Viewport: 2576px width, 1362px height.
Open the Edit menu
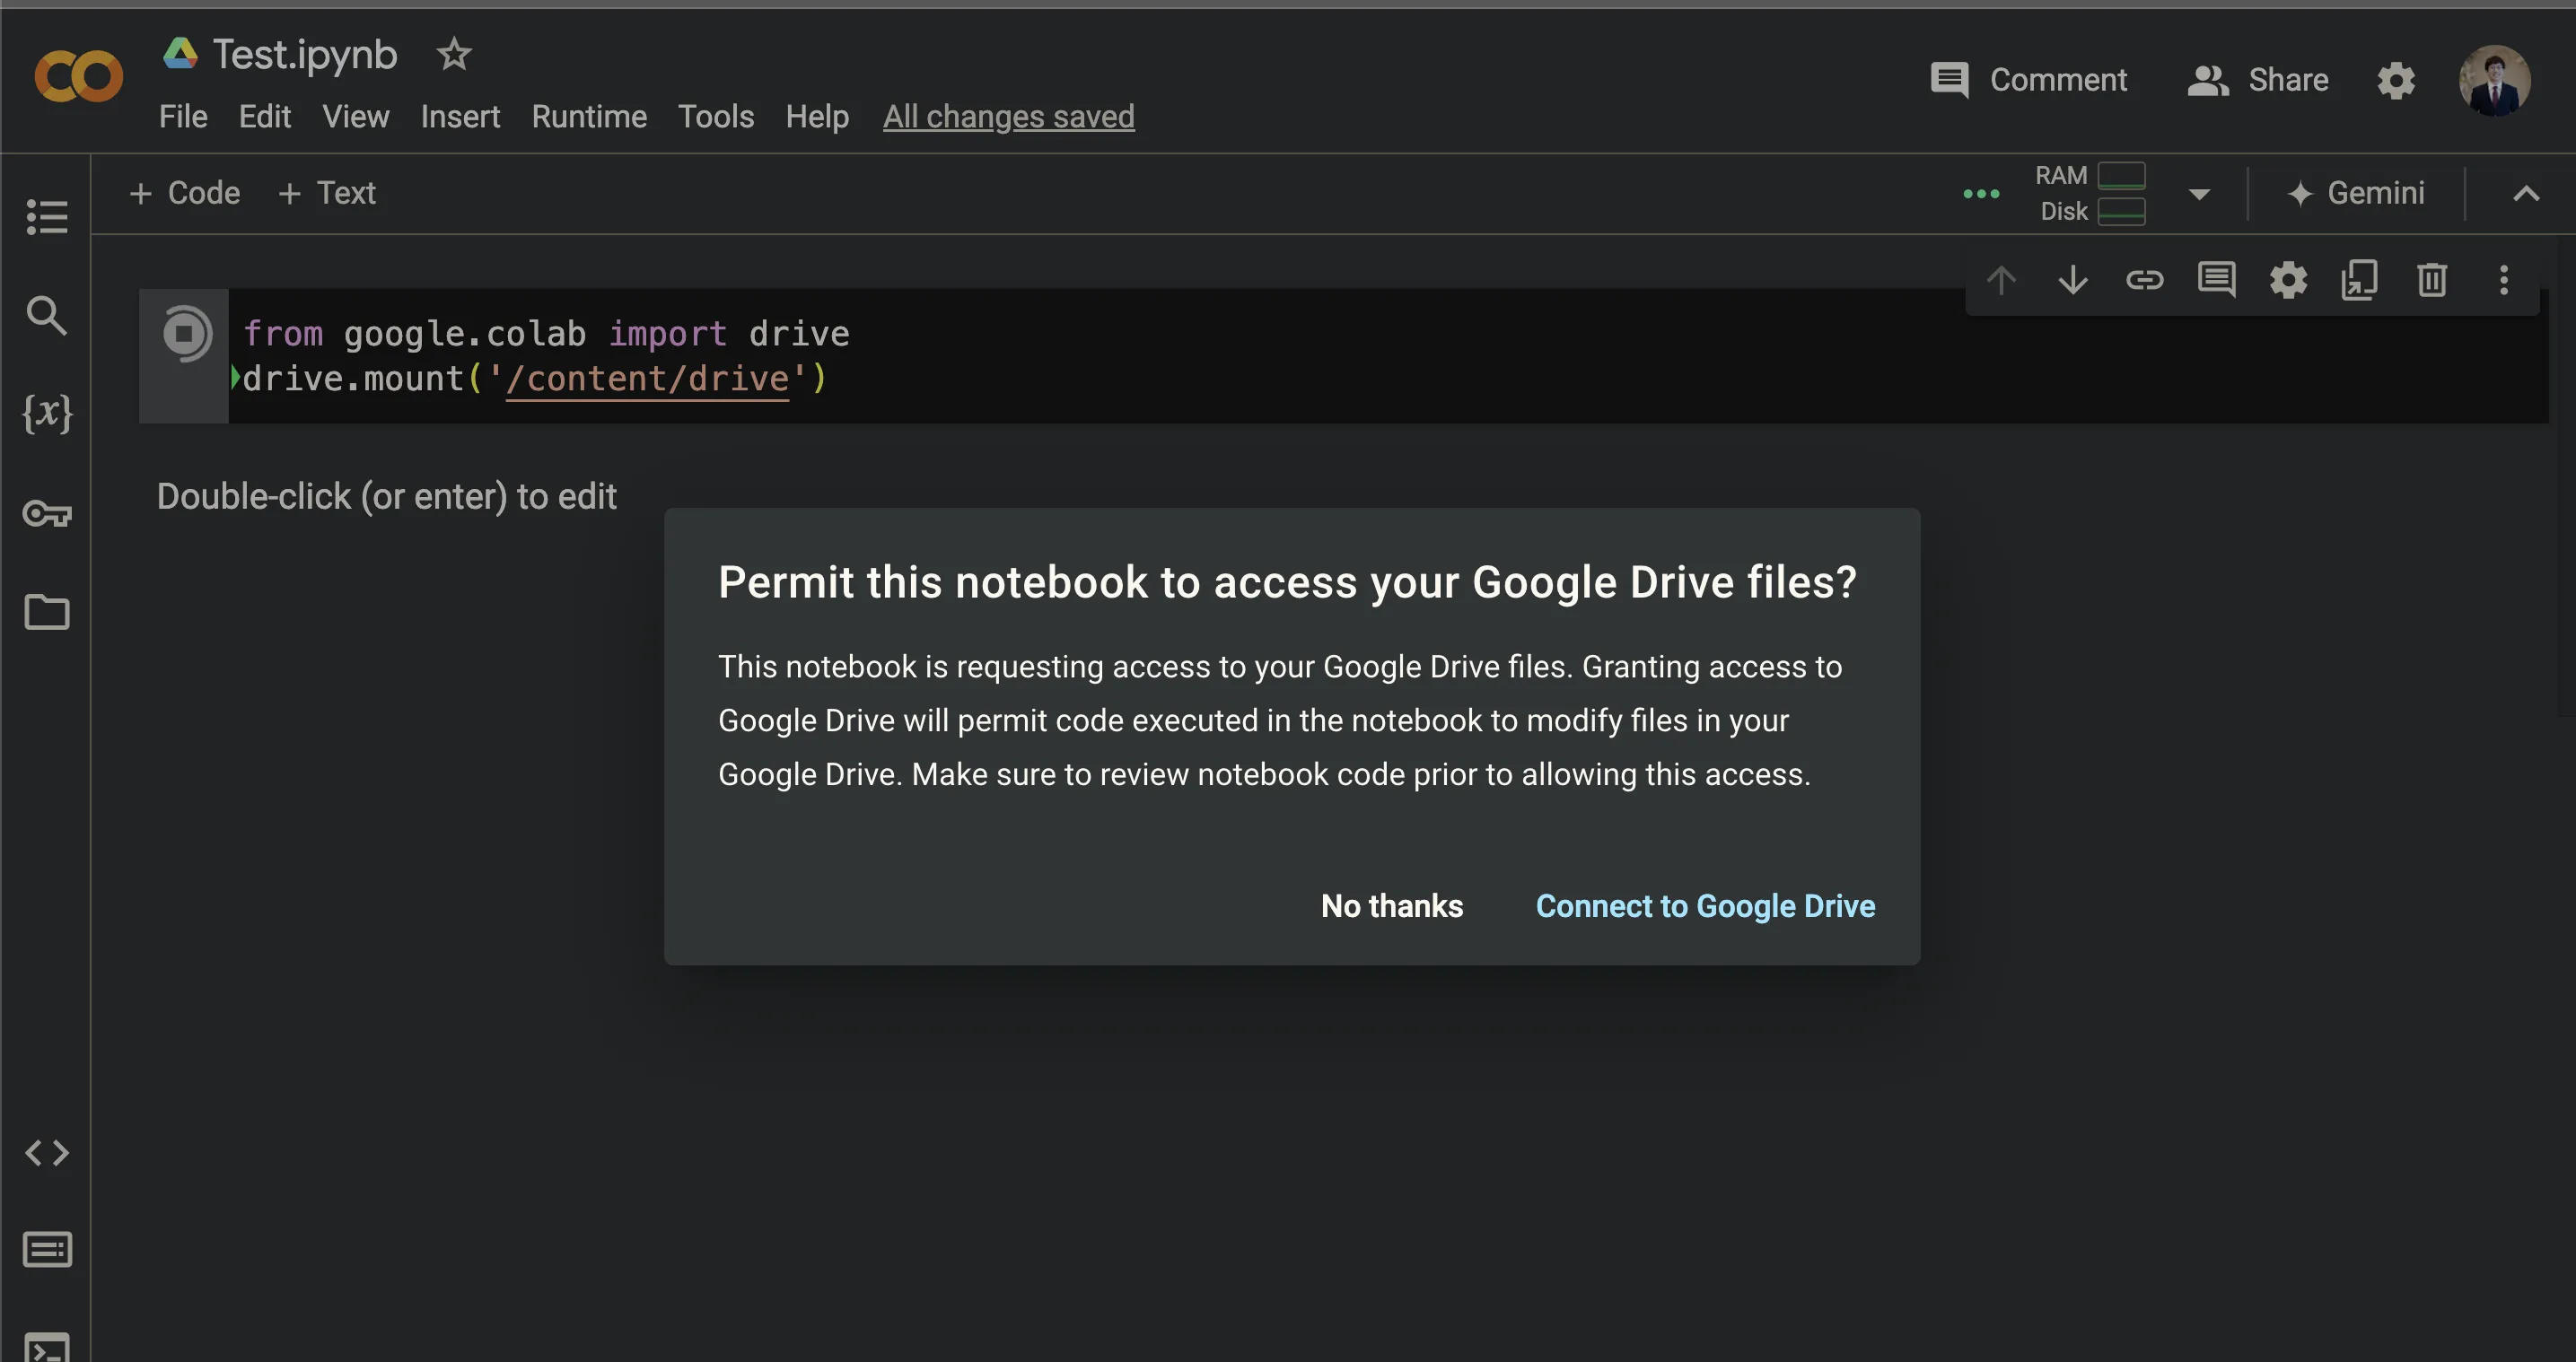click(x=265, y=117)
